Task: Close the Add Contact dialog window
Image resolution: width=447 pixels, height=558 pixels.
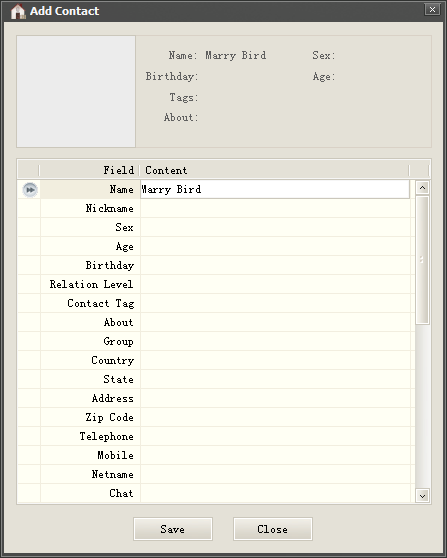Action: click(432, 10)
